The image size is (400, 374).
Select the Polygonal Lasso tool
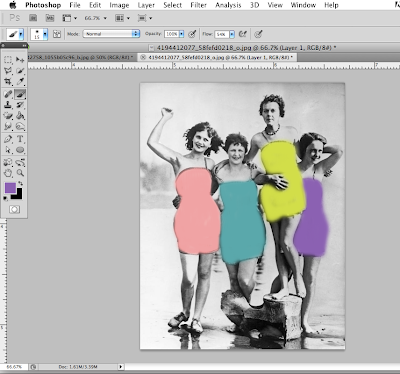tap(8, 71)
